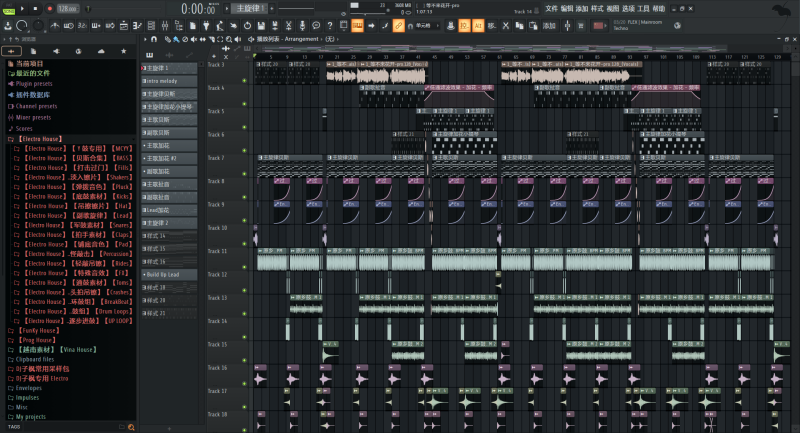
Task: Click the plugin picker plug icon
Action: (x=206, y=26)
